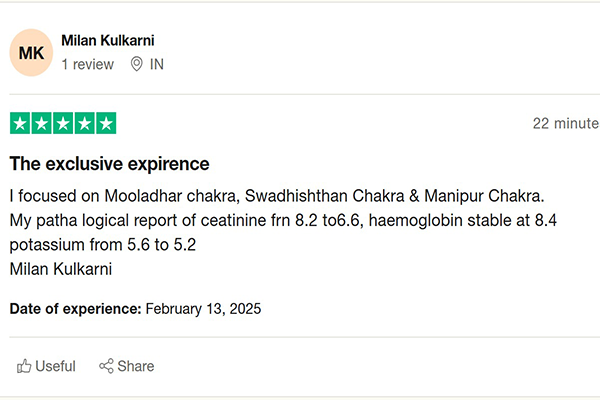Click the thumbs-up Useful icon
Viewport: 600px width, 400px height.
tap(23, 366)
